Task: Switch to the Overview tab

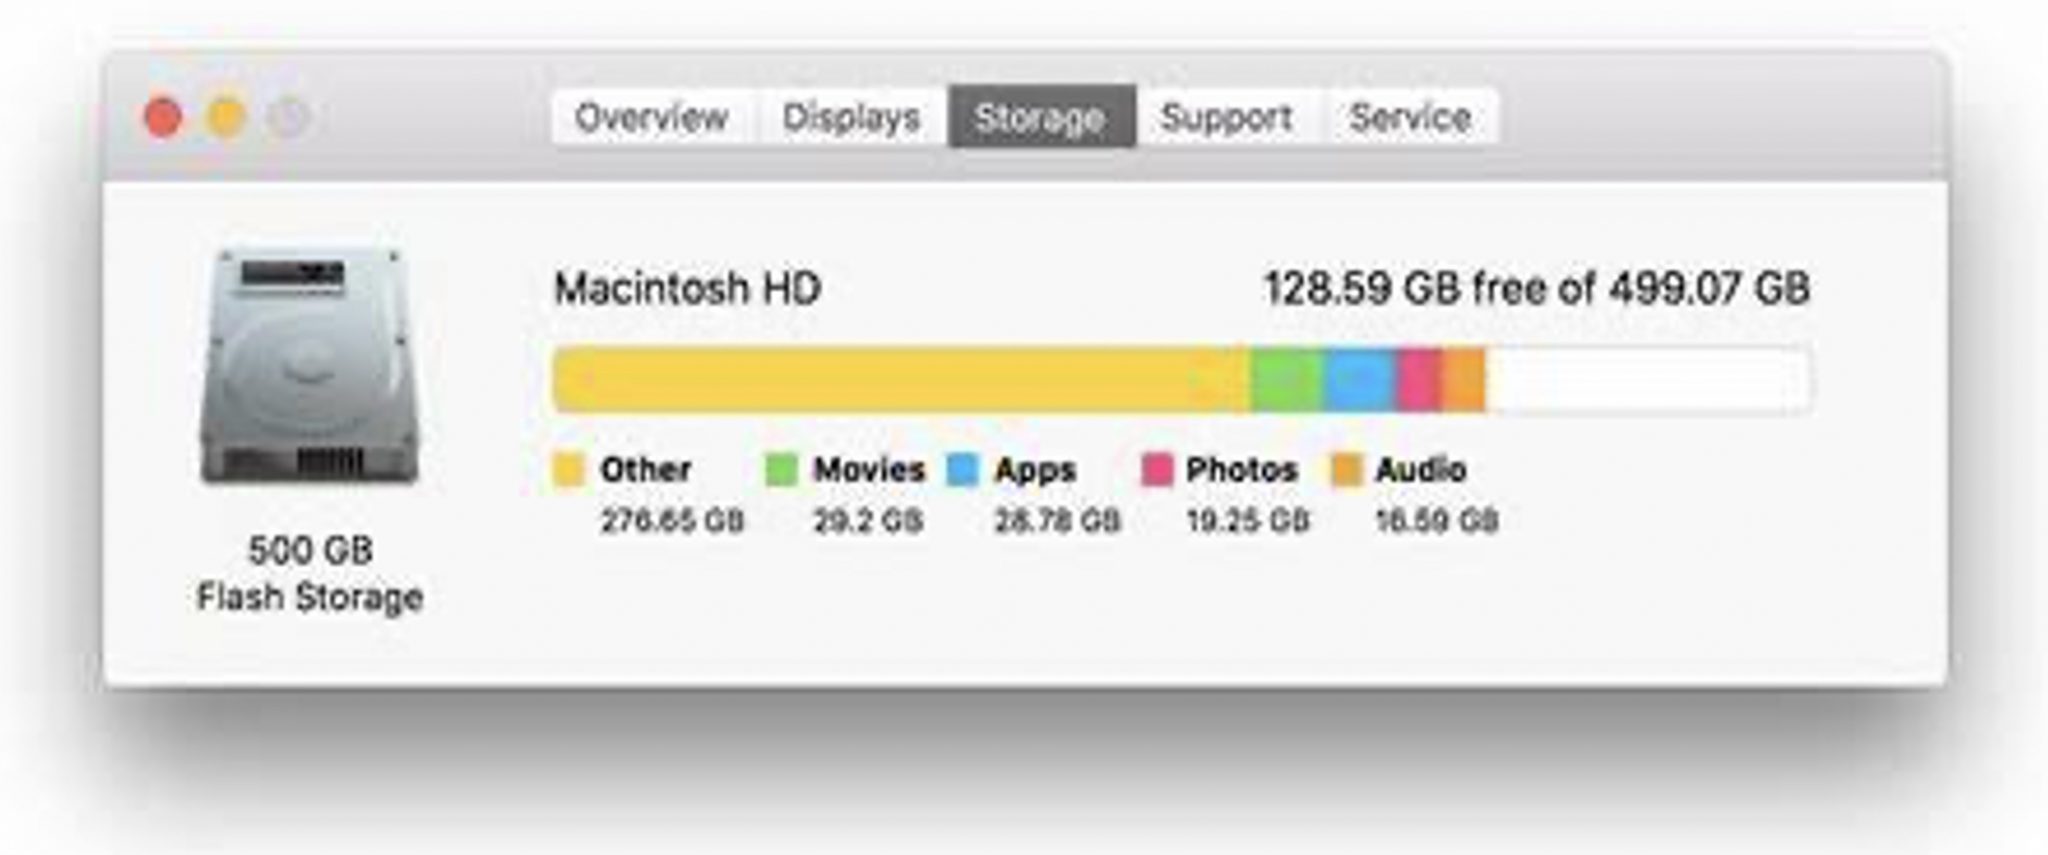Action: (x=651, y=117)
